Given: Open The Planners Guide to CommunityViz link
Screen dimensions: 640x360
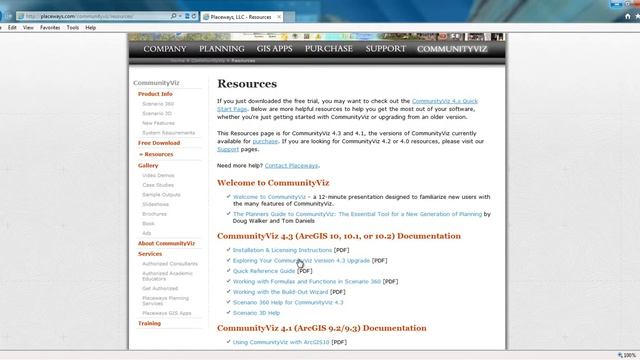Looking at the screenshot, I should (x=357, y=214).
